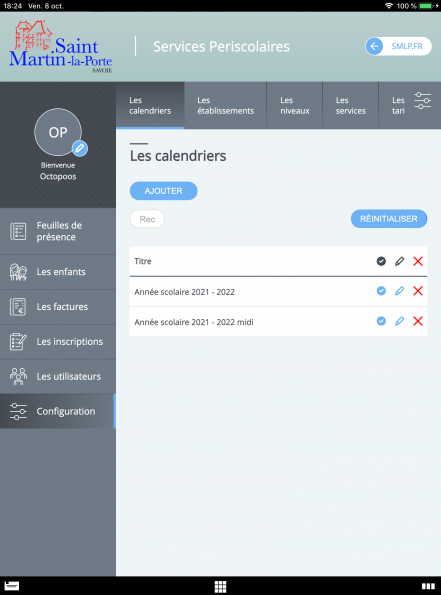
Task: Click the three-blocks icon at bottom right
Action: pos(428,586)
